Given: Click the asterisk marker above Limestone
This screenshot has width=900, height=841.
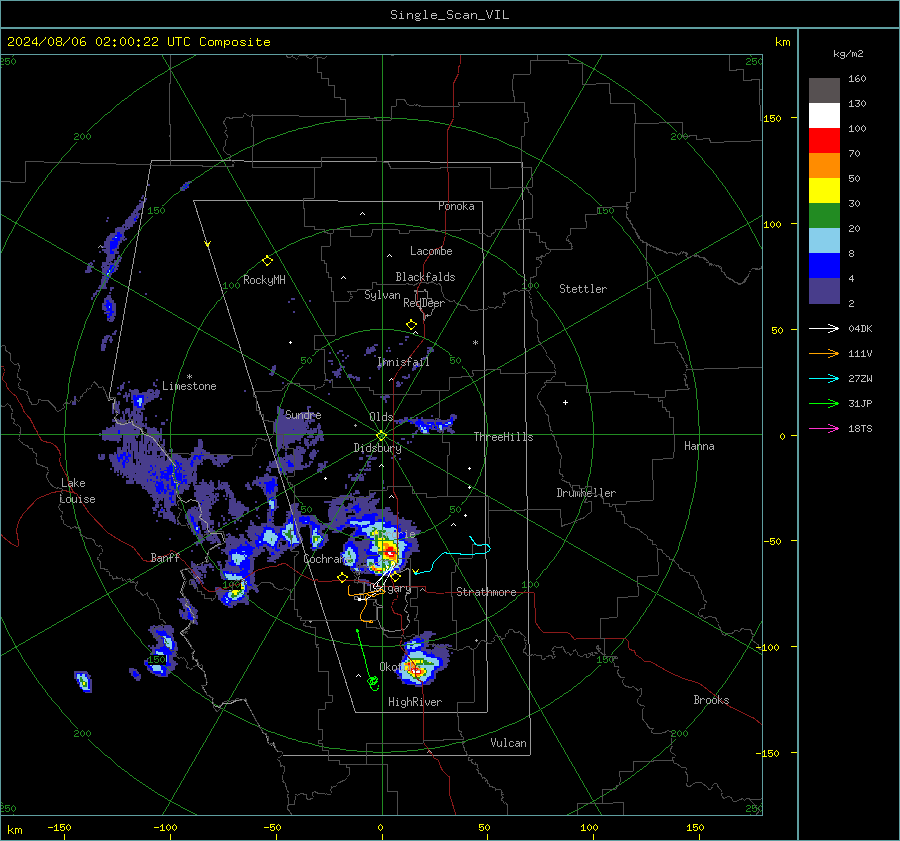Looking at the screenshot, I should point(189,377).
